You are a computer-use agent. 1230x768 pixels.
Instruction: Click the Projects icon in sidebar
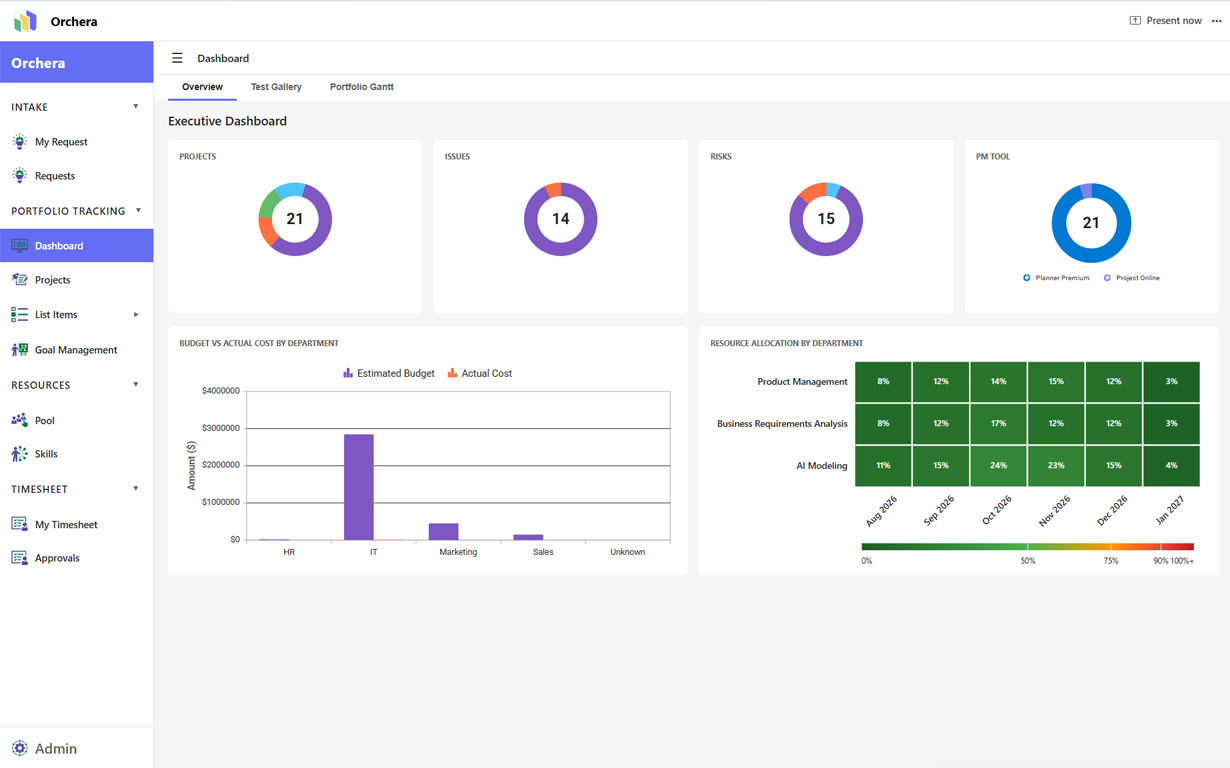click(19, 280)
